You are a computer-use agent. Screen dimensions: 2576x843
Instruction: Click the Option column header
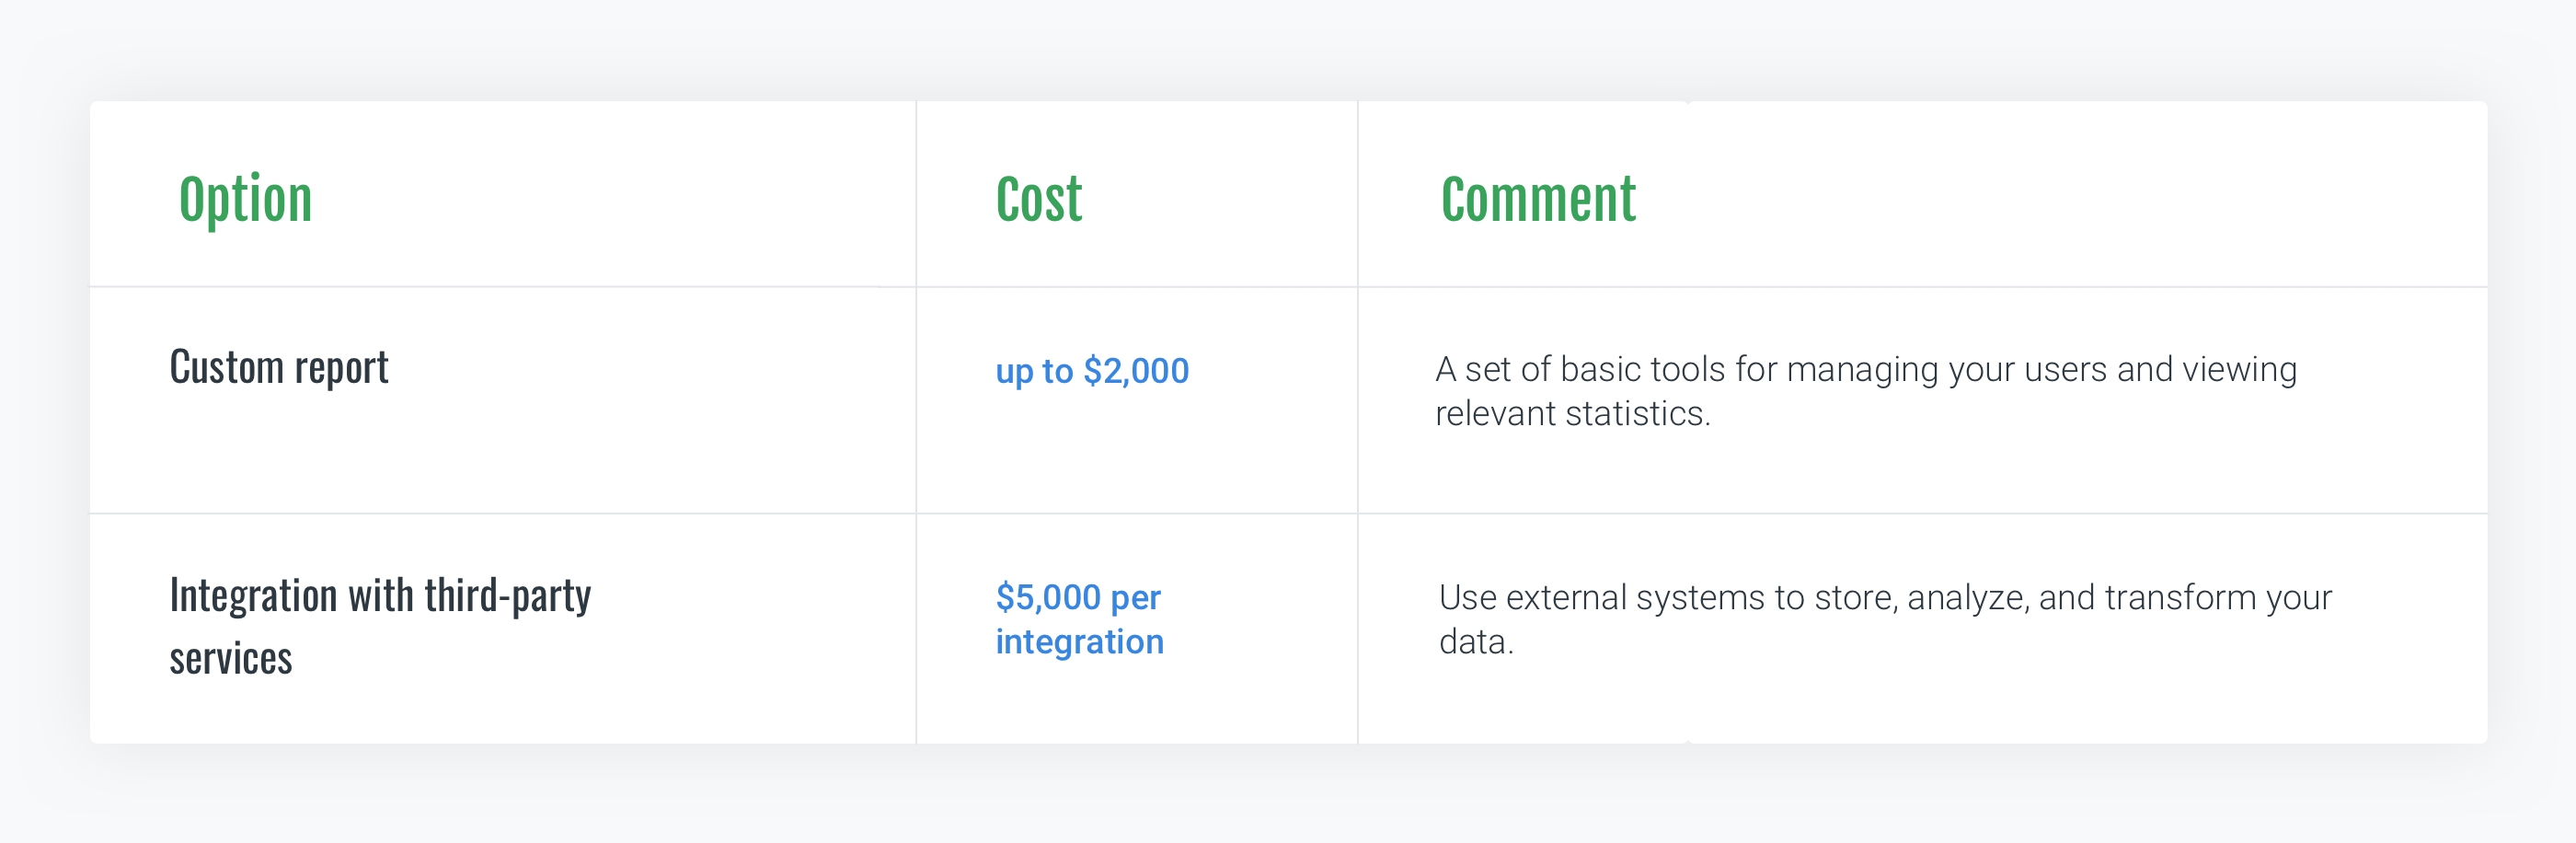pyautogui.click(x=246, y=199)
